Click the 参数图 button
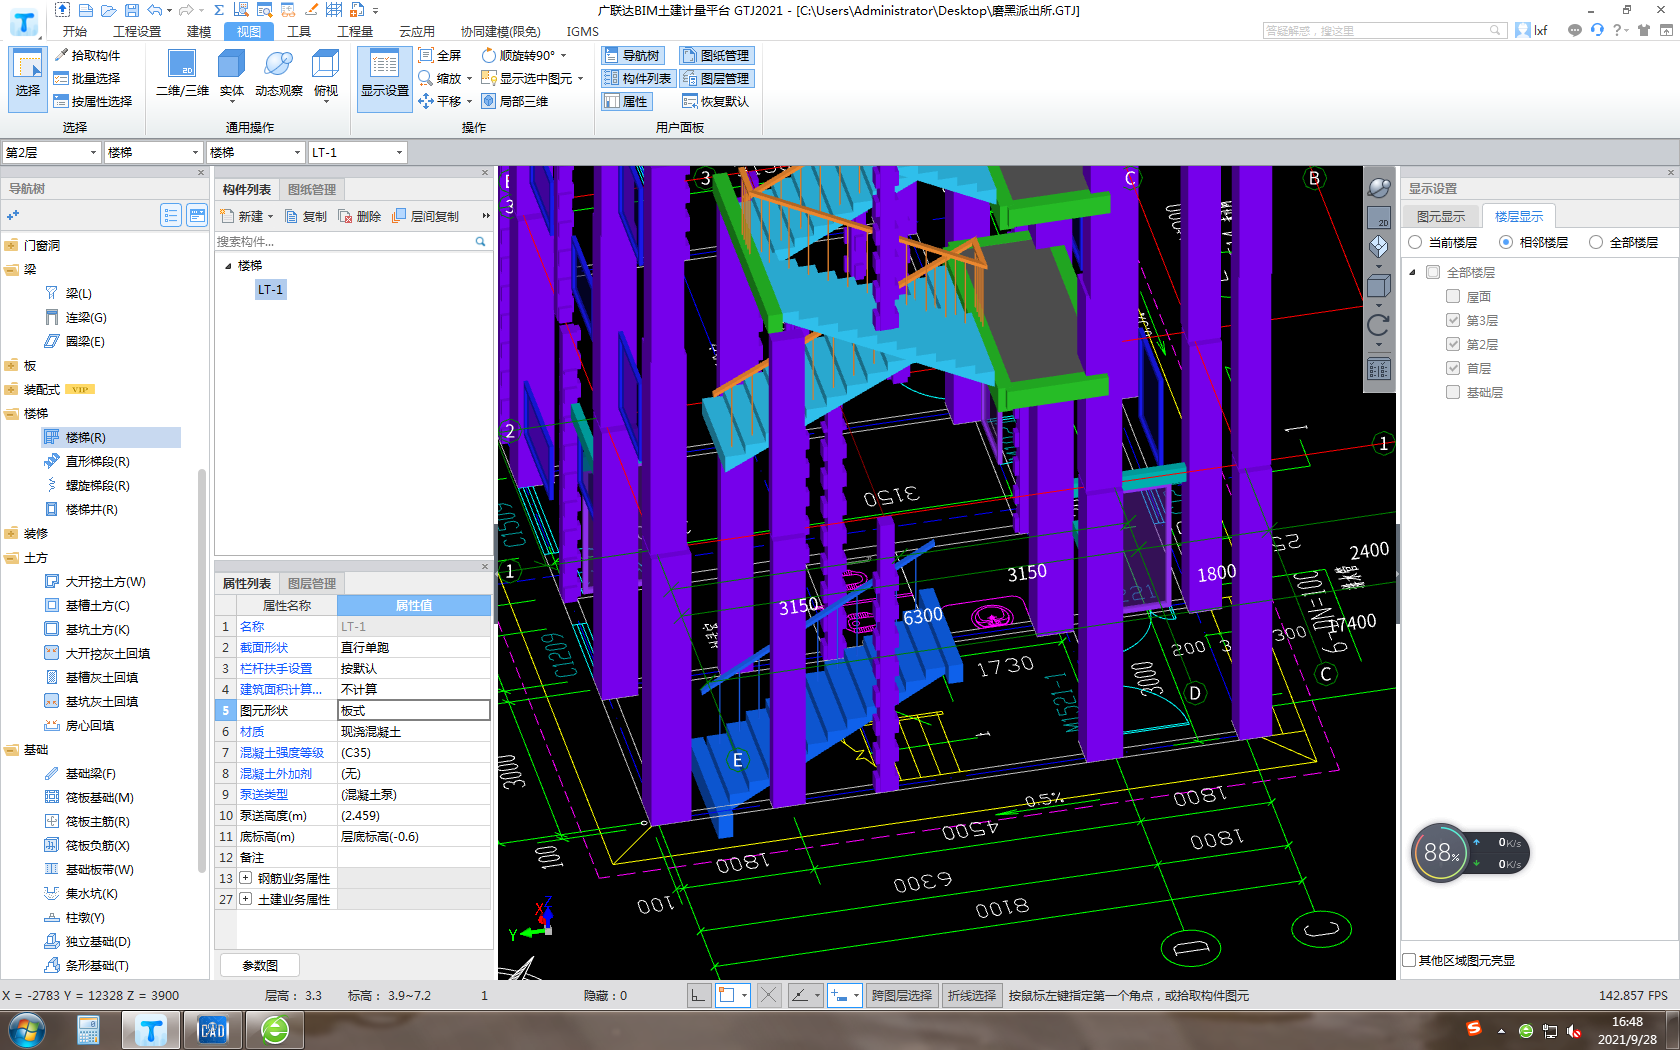 pyautogui.click(x=260, y=965)
